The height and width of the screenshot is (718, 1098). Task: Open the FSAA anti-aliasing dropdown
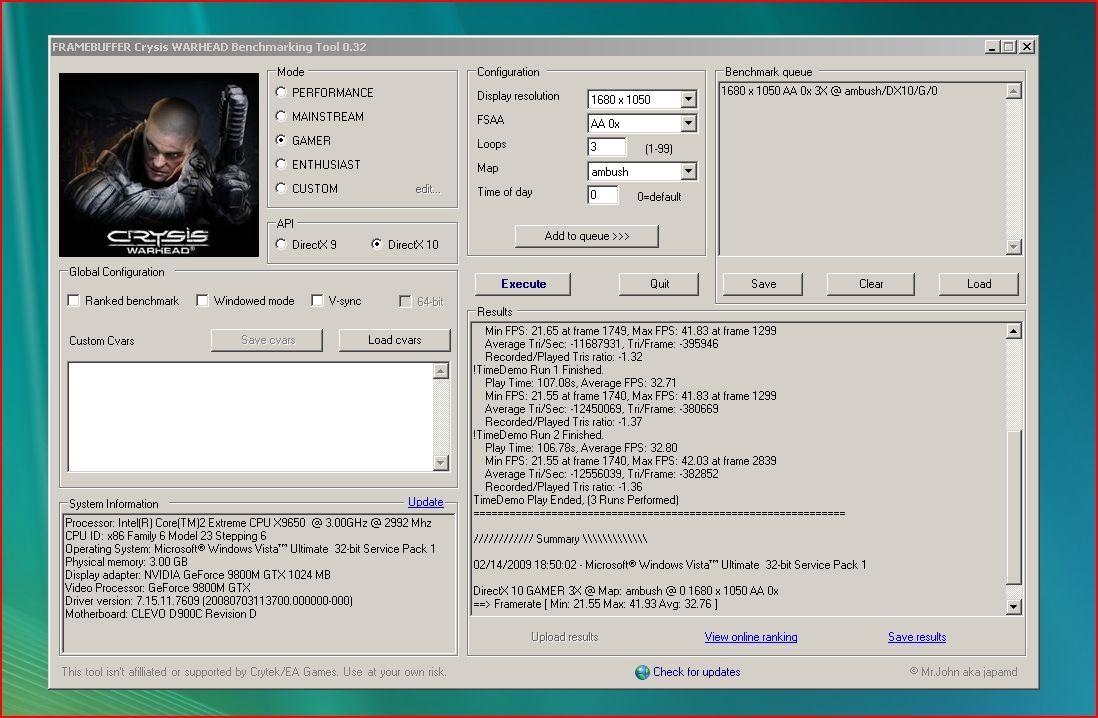coord(688,123)
